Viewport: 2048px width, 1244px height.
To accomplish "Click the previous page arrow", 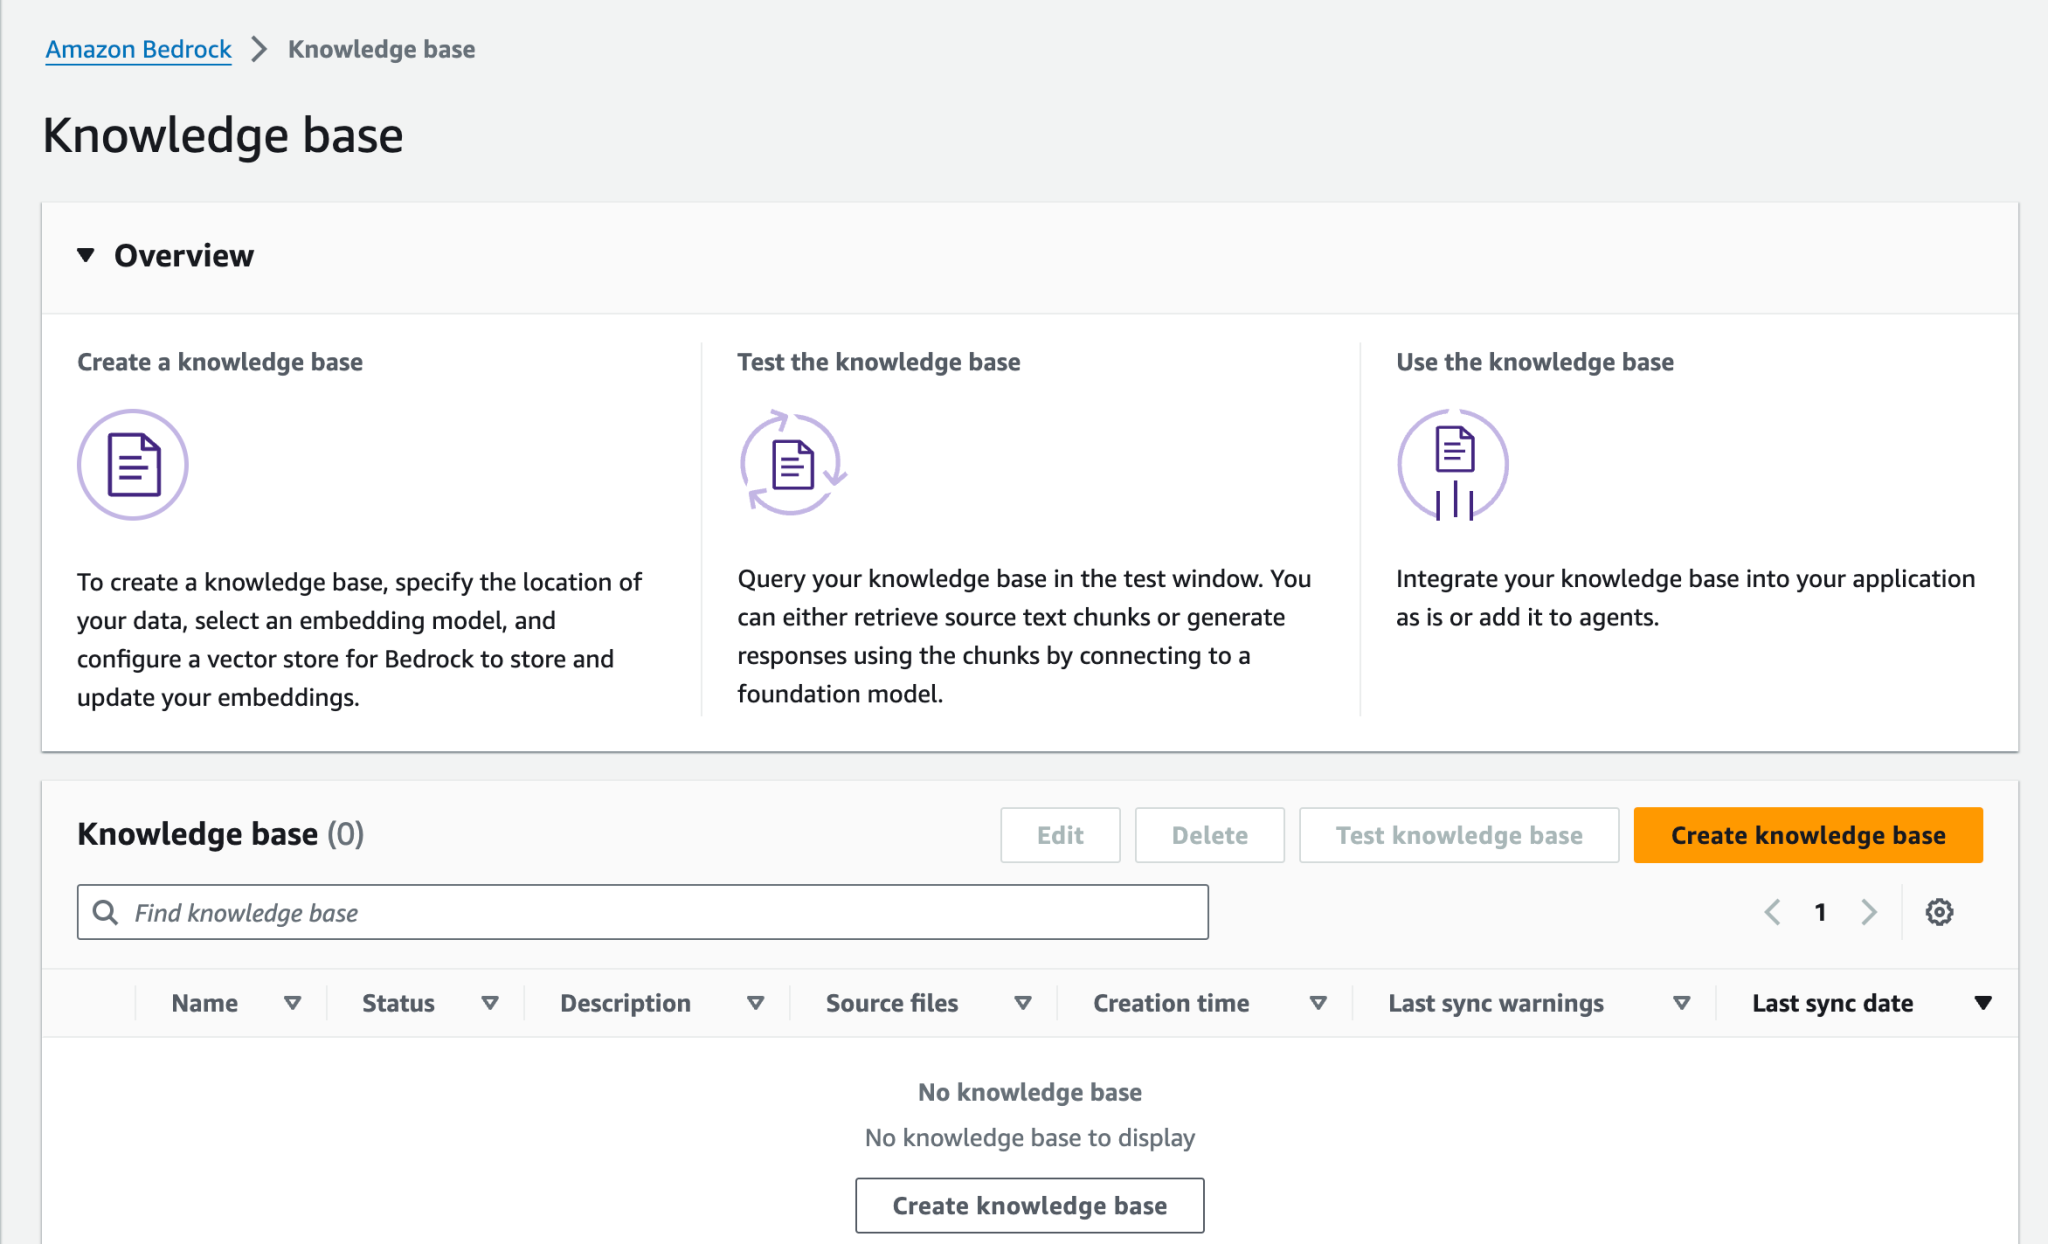I will 1773,912.
